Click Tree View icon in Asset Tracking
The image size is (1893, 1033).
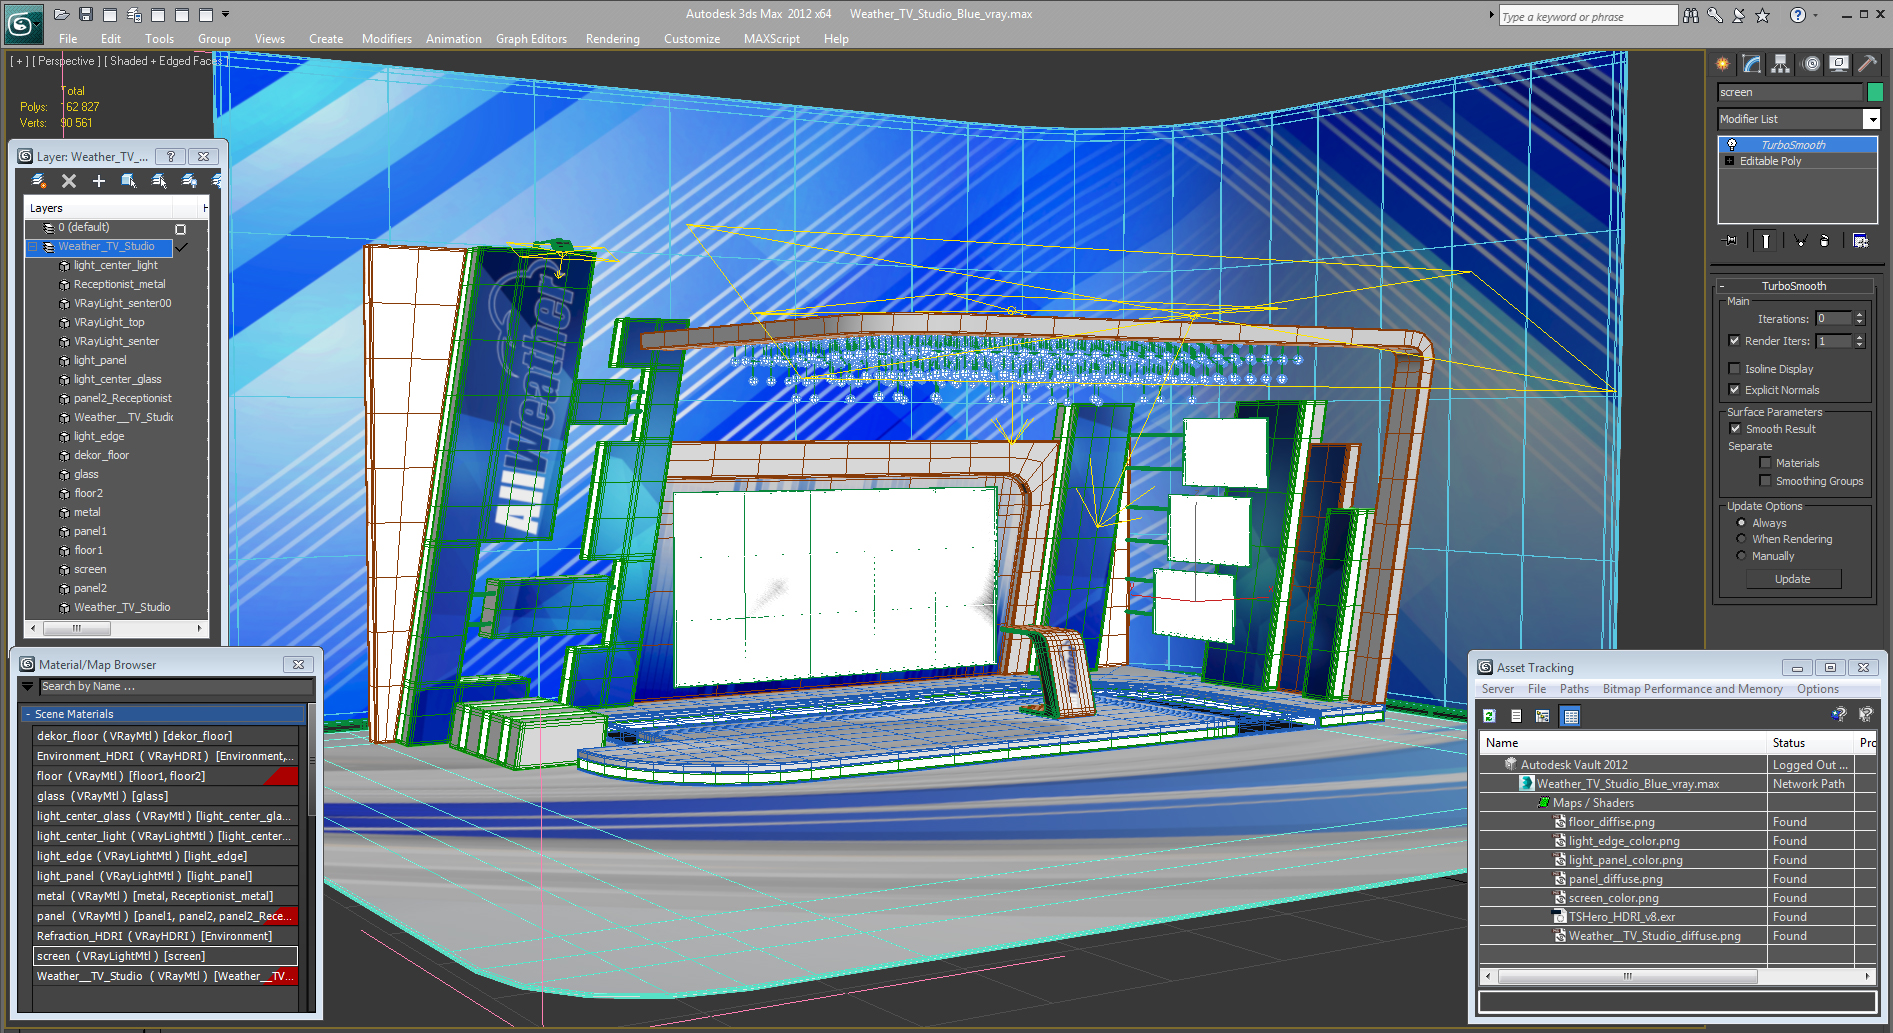click(x=1543, y=716)
